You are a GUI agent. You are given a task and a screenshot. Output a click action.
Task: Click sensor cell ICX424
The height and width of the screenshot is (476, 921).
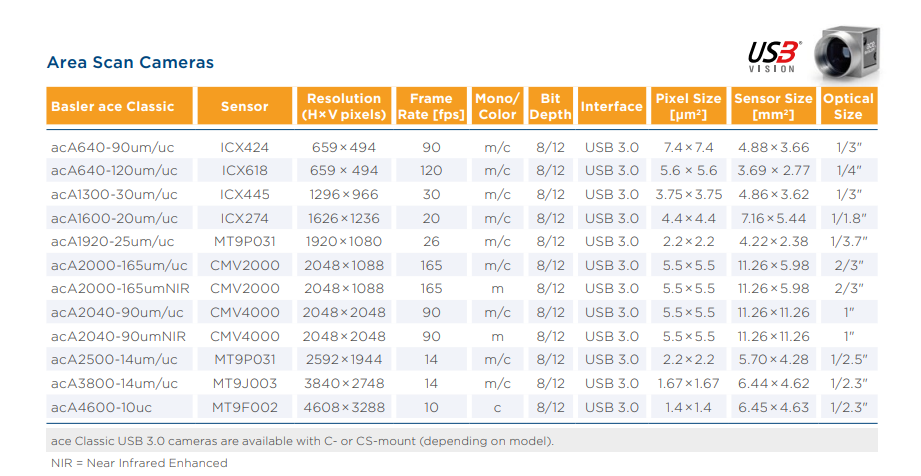tap(244, 148)
